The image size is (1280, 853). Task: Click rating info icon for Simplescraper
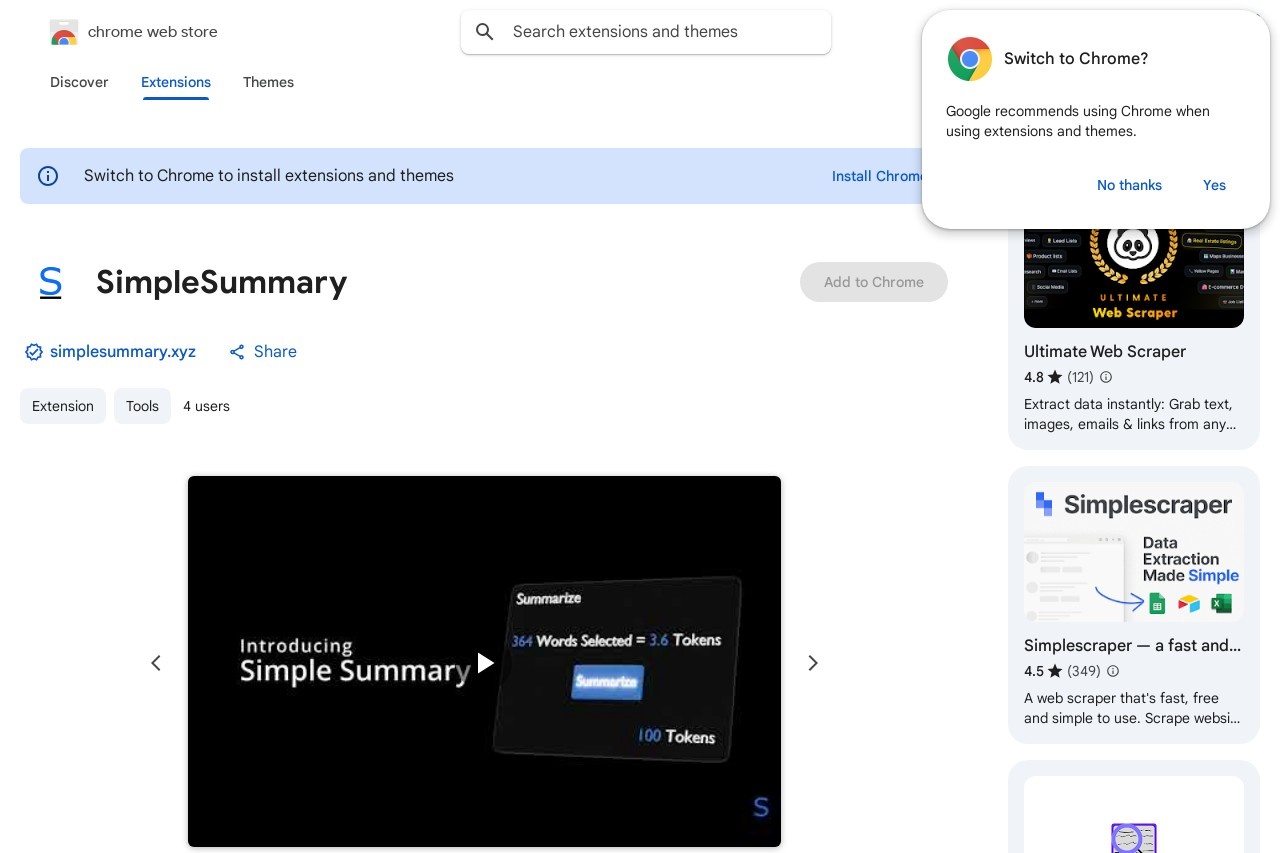point(1113,672)
